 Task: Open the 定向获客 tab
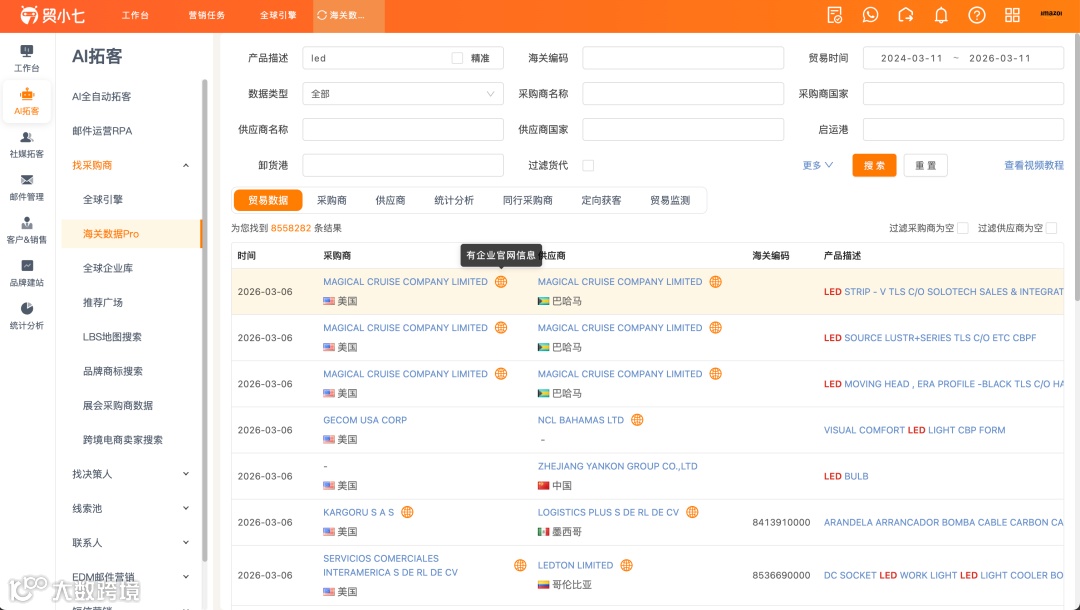[601, 200]
